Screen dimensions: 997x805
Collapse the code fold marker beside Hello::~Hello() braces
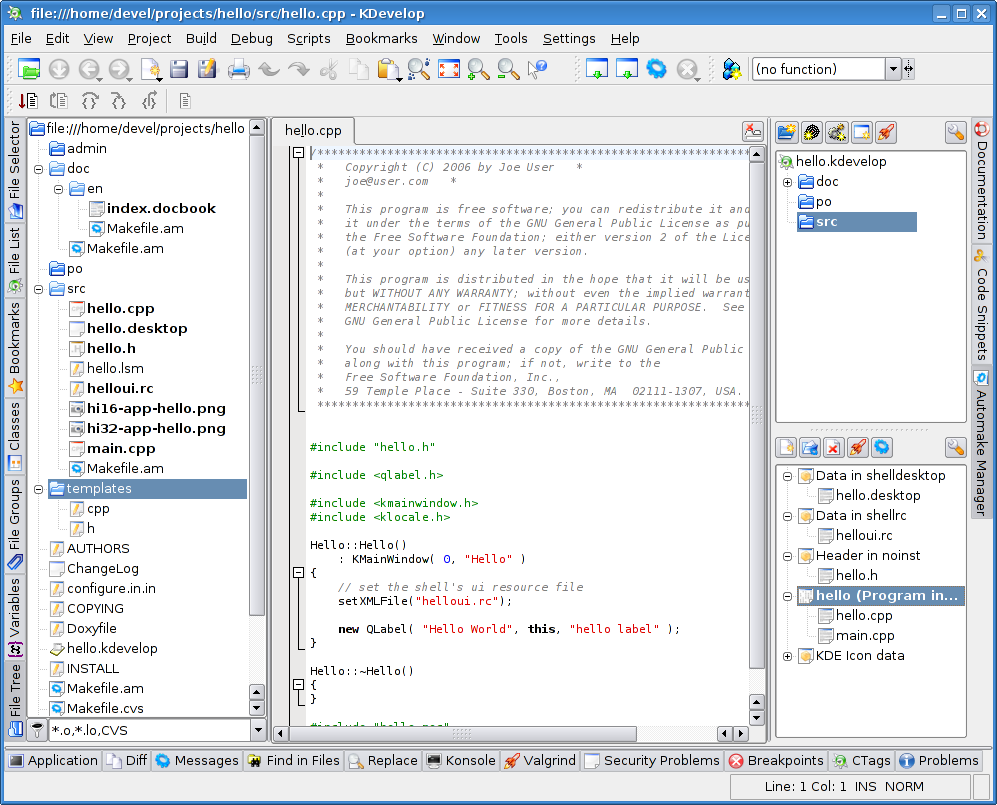297,685
